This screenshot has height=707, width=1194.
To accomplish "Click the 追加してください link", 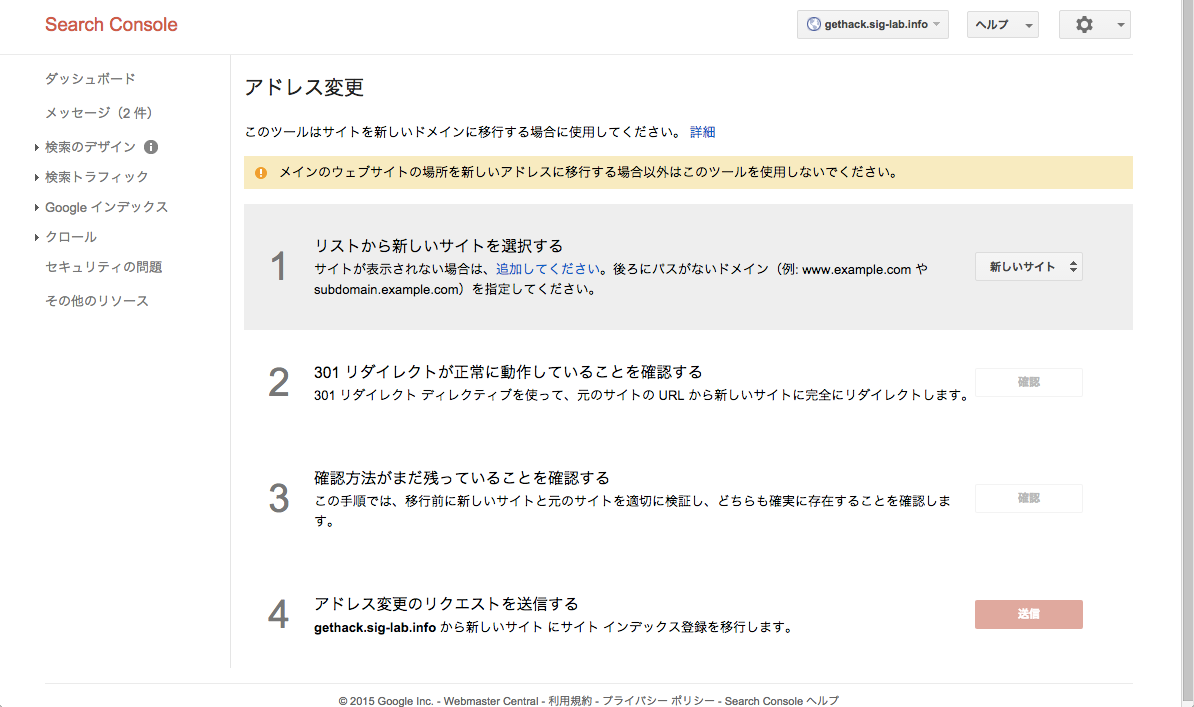I will 548,269.
